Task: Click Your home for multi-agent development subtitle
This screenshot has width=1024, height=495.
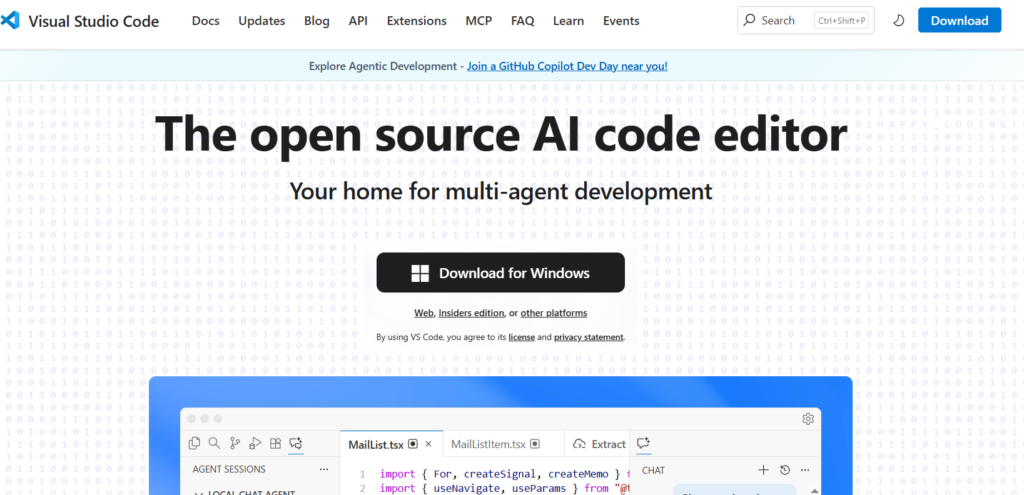Action: (501, 191)
